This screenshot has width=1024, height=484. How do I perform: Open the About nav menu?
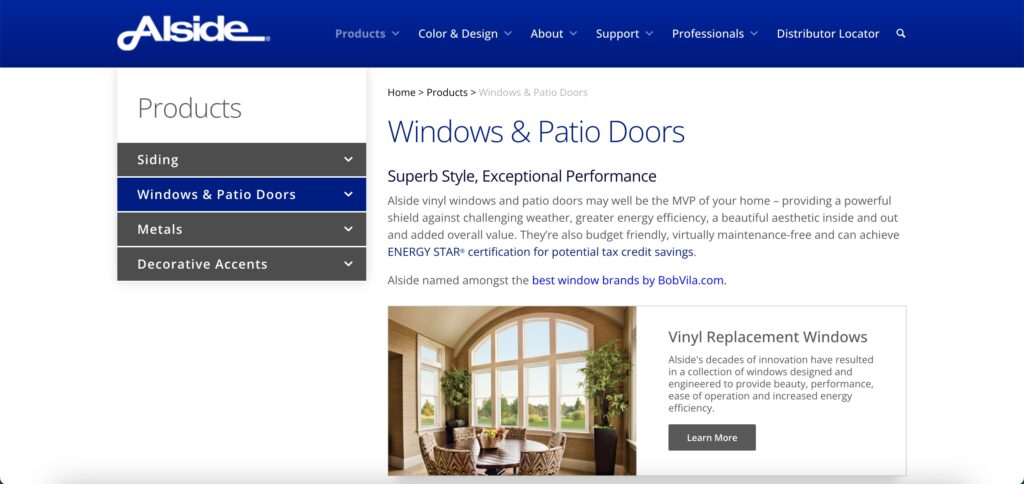[x=547, y=34]
